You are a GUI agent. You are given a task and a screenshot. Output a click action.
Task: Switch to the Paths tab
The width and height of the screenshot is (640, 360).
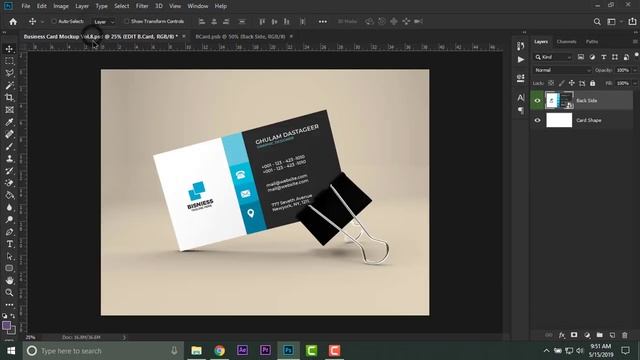click(592, 42)
